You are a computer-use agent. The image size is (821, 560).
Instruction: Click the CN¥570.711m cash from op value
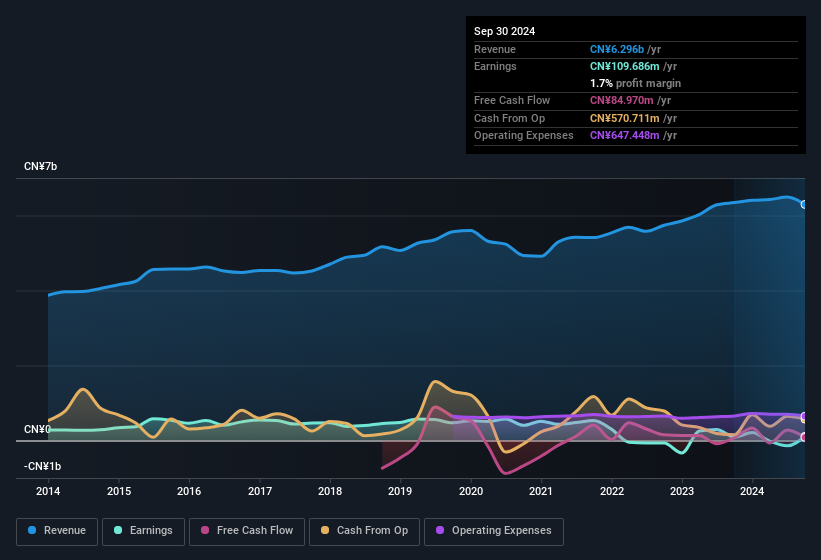point(625,118)
